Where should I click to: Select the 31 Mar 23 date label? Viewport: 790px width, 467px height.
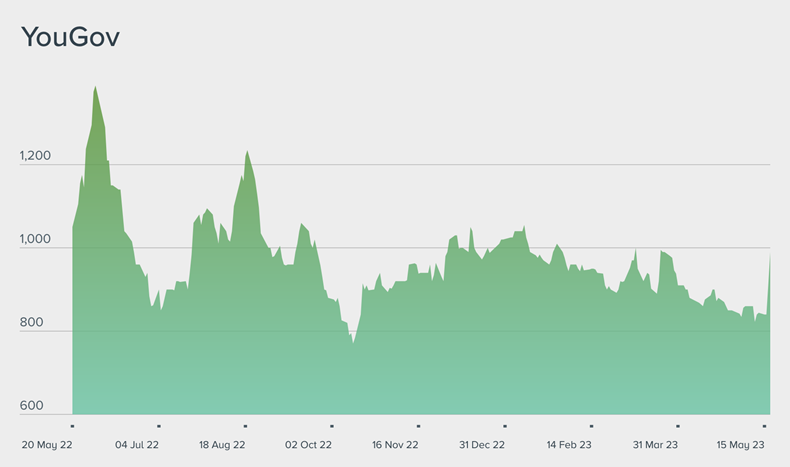coord(655,445)
